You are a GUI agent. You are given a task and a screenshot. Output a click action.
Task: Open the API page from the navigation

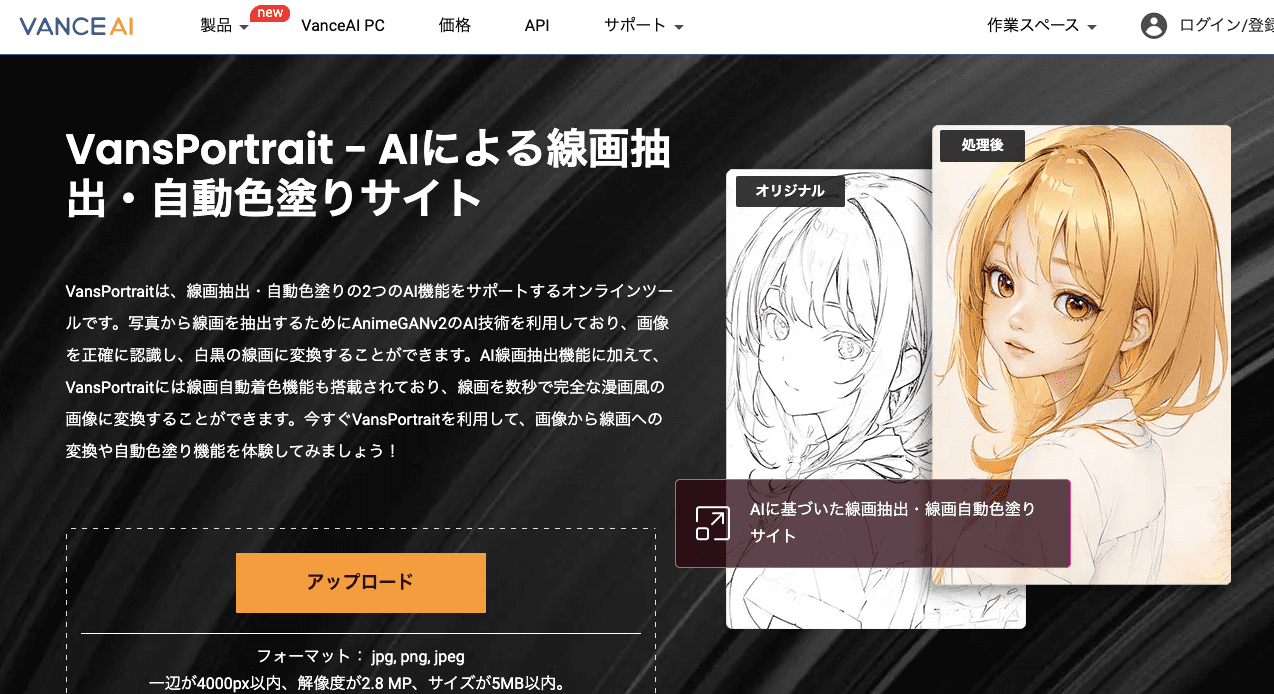tap(537, 26)
